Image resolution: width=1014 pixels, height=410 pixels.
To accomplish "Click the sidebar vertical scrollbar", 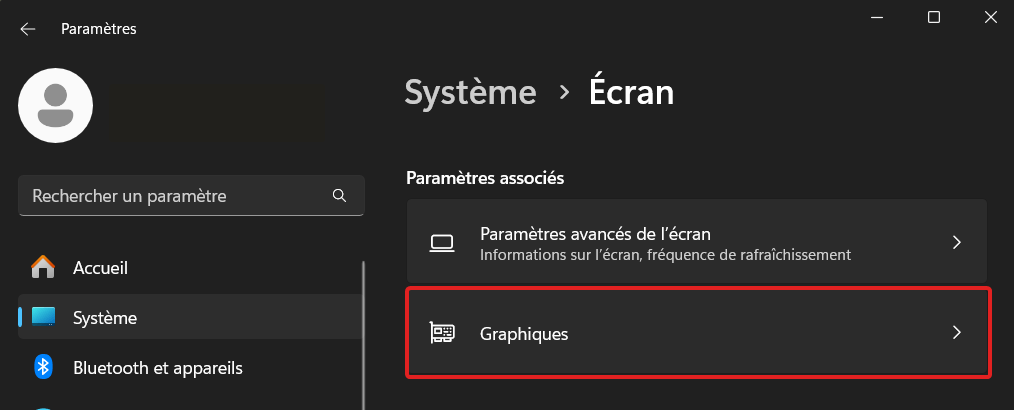I will click(363, 335).
